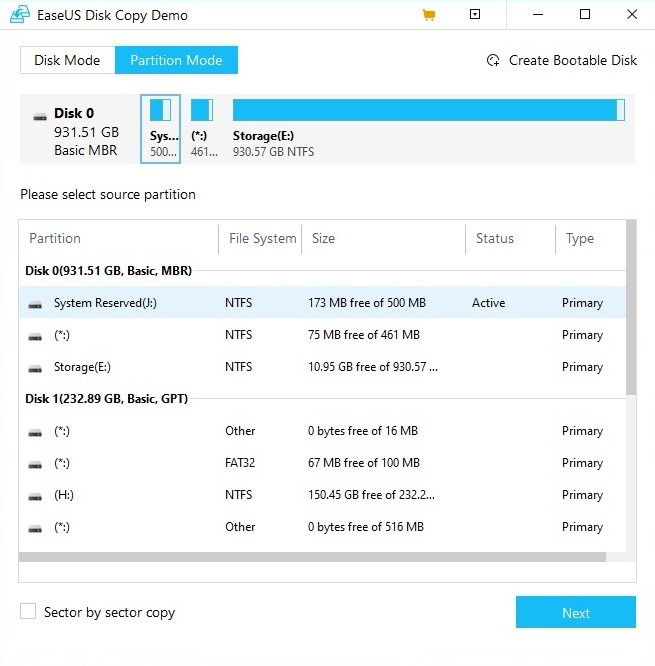Click drive icon of 461 MB partition row
This screenshot has width=655, height=666.
tap(35, 337)
